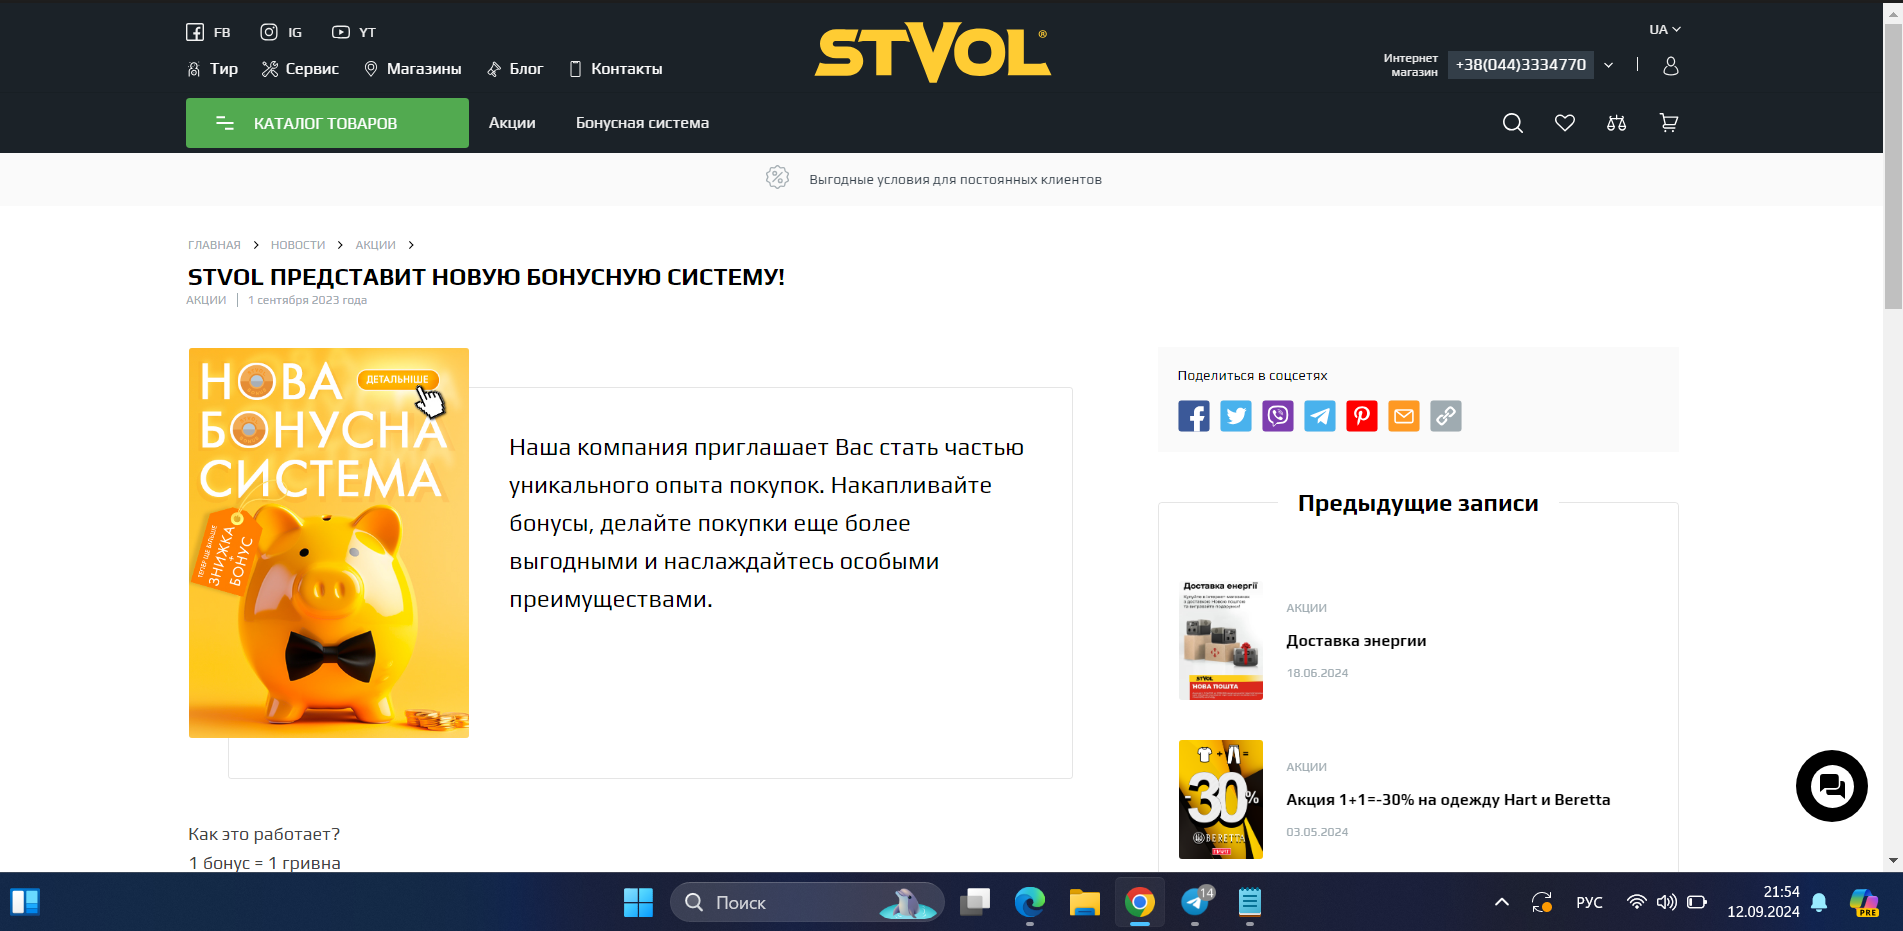This screenshot has height=931, width=1903.
Task: Open the Каталог товаров menu
Action: pos(327,123)
